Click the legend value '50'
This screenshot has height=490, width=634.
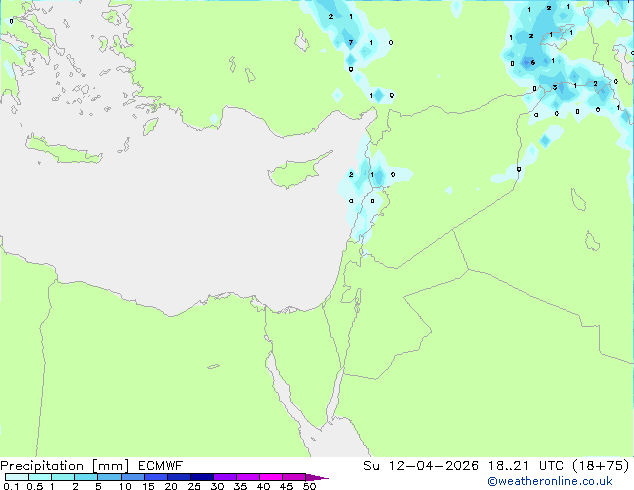click(309, 486)
